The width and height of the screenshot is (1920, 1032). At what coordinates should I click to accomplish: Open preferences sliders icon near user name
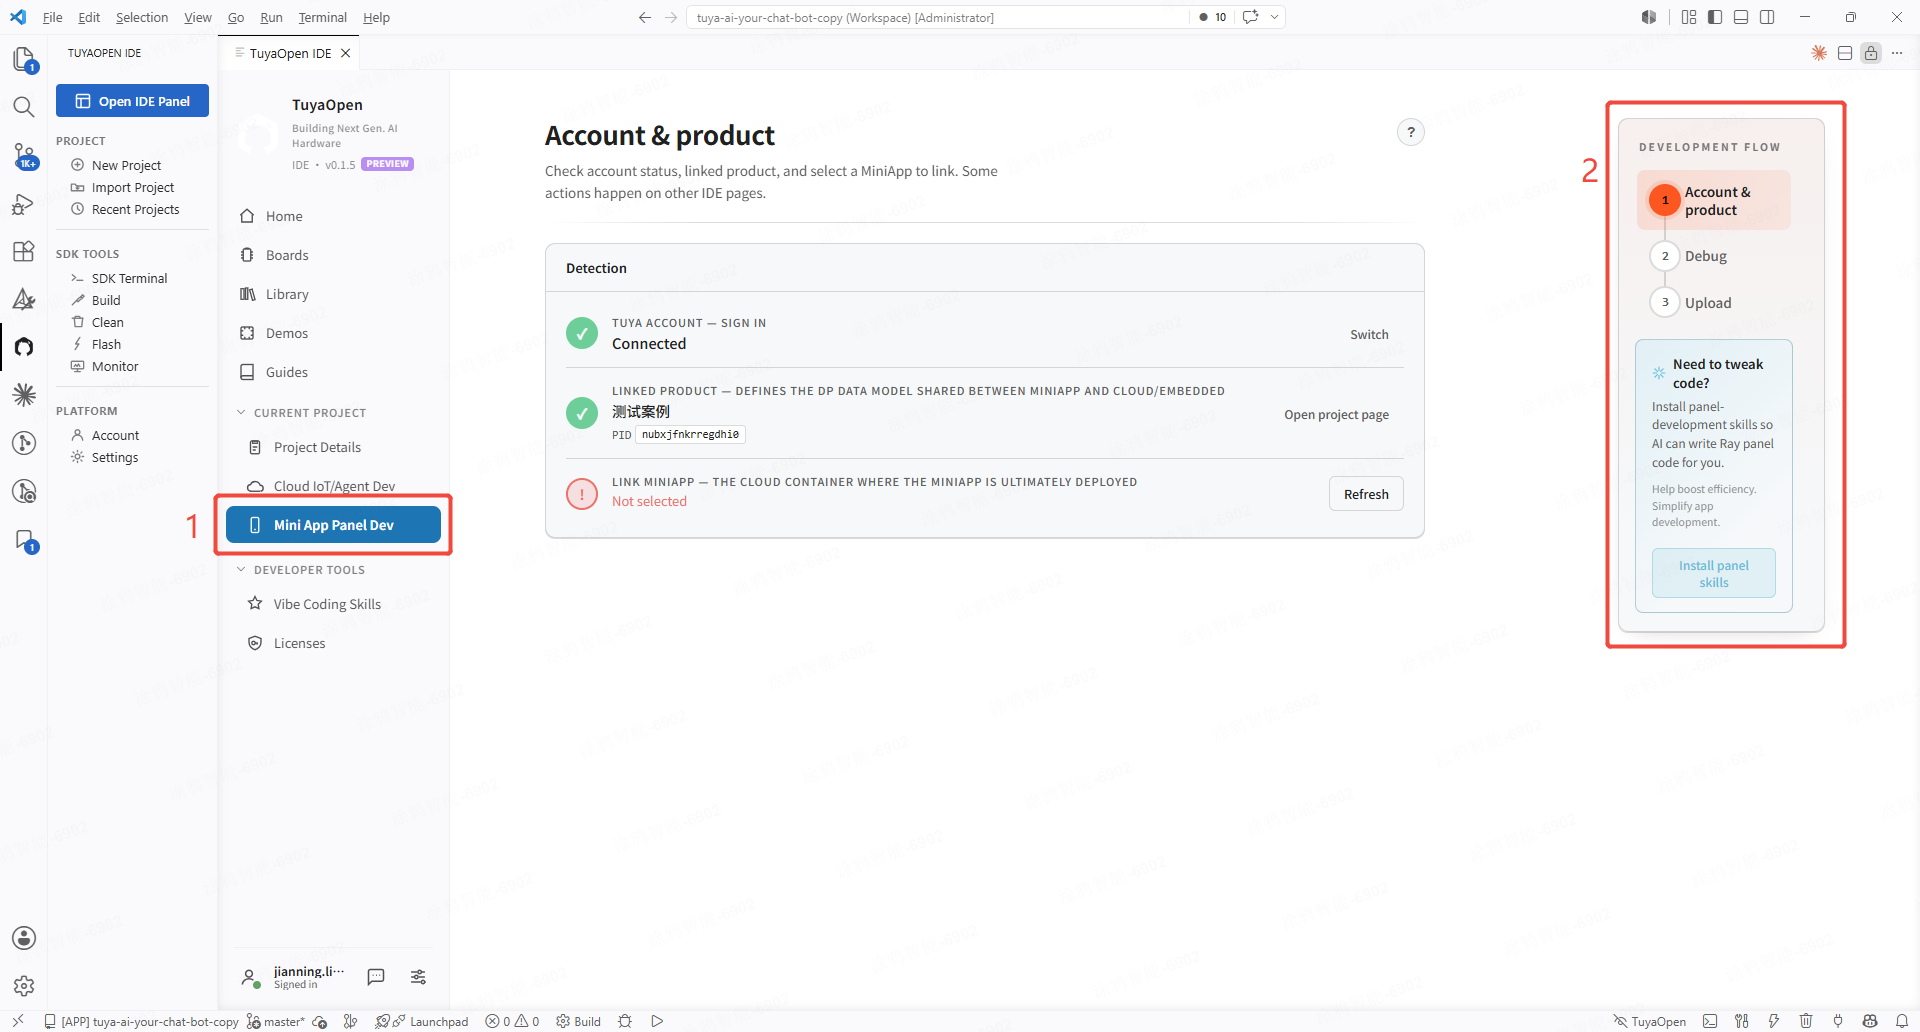(x=418, y=977)
